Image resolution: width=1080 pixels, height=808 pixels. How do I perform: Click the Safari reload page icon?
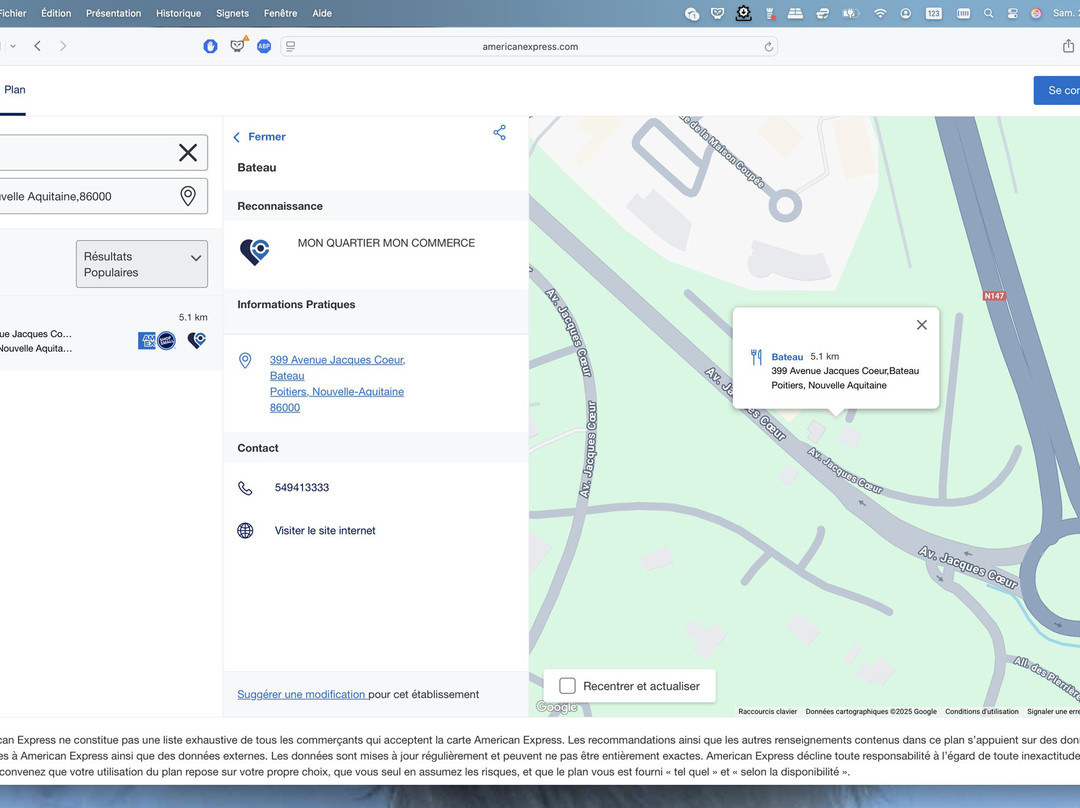pyautogui.click(x=768, y=46)
